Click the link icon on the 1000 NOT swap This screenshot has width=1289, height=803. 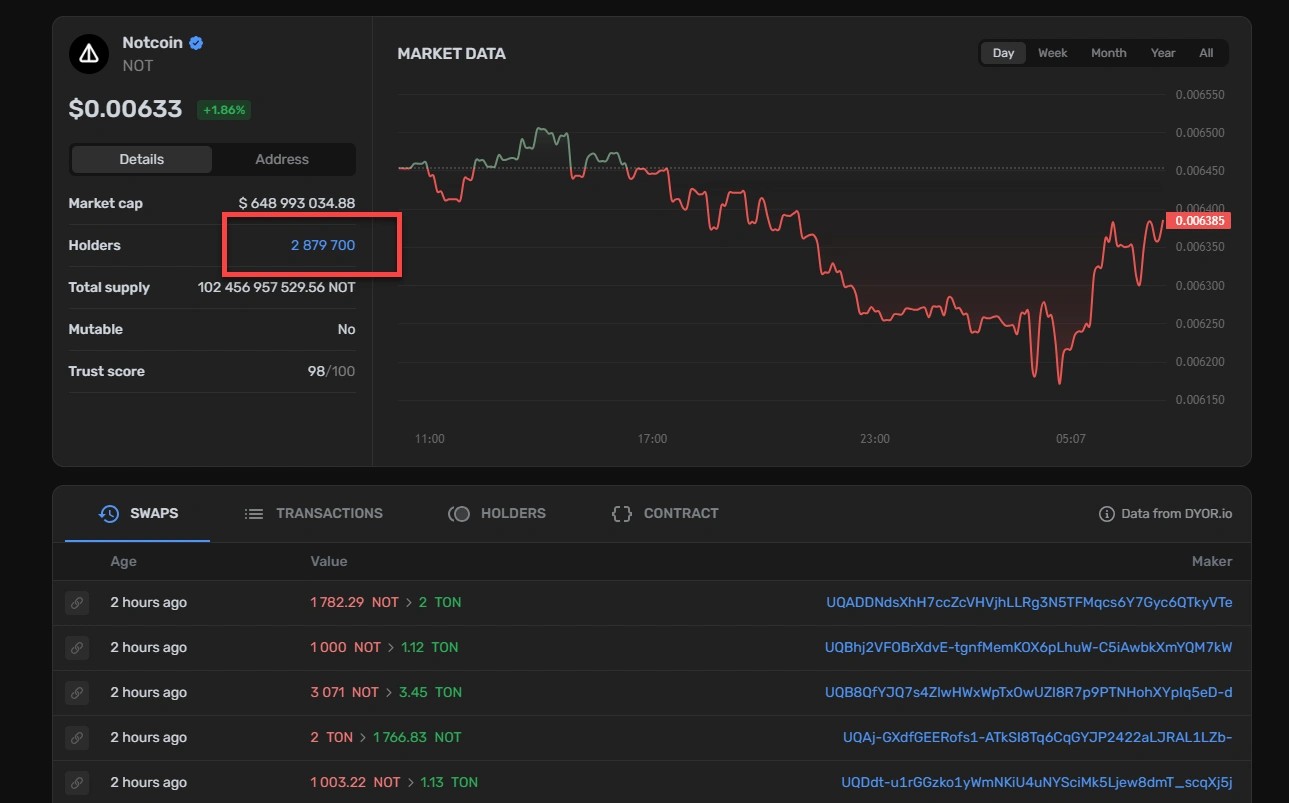(x=76, y=648)
